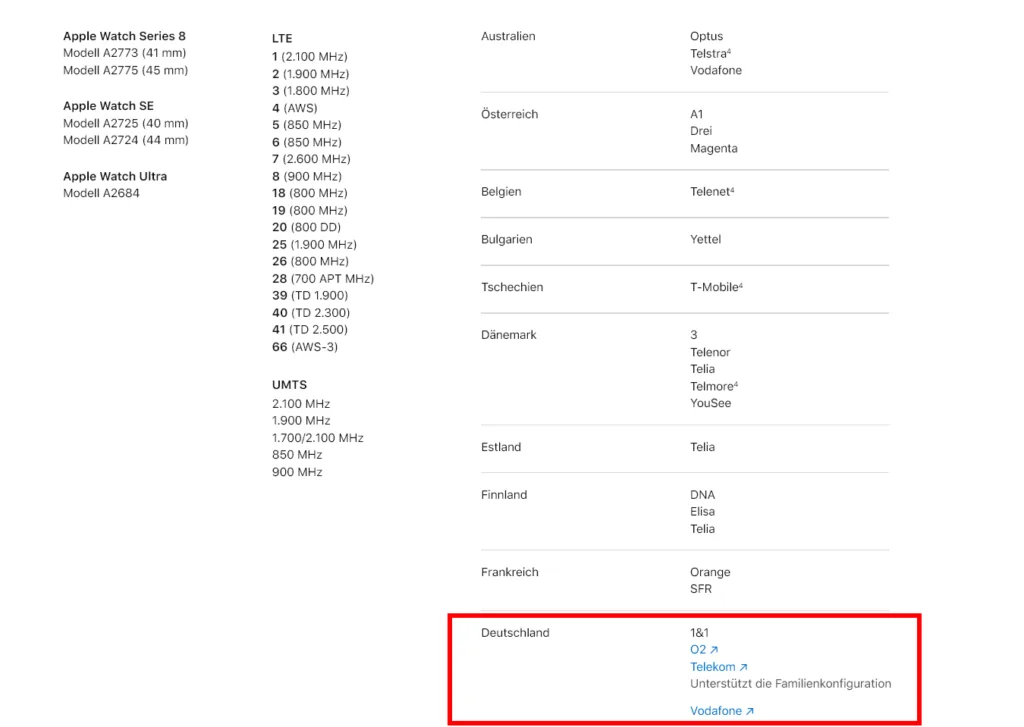
Task: Click the external arrow icon beside Telekom
Action: [744, 667]
